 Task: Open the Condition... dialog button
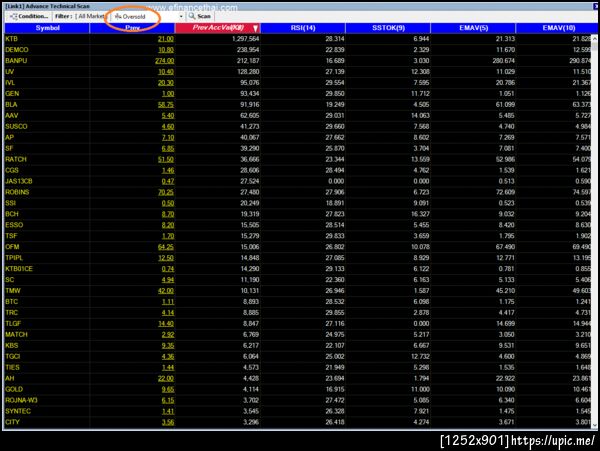tap(29, 16)
